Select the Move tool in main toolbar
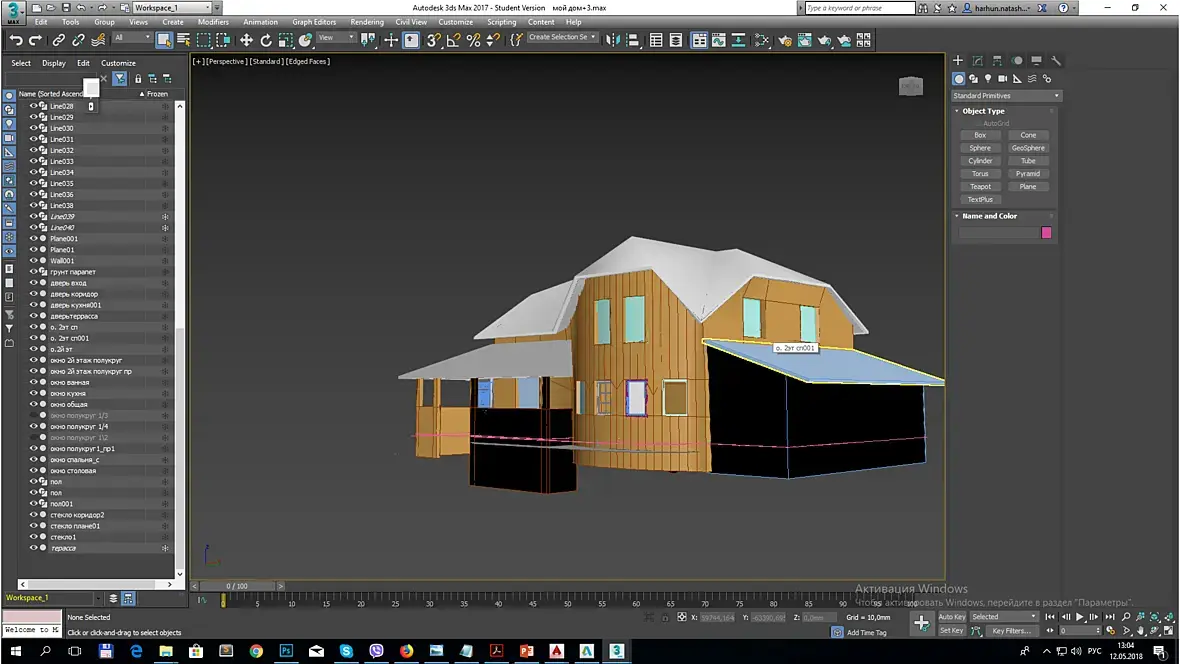The image size is (1180, 664). (246, 40)
